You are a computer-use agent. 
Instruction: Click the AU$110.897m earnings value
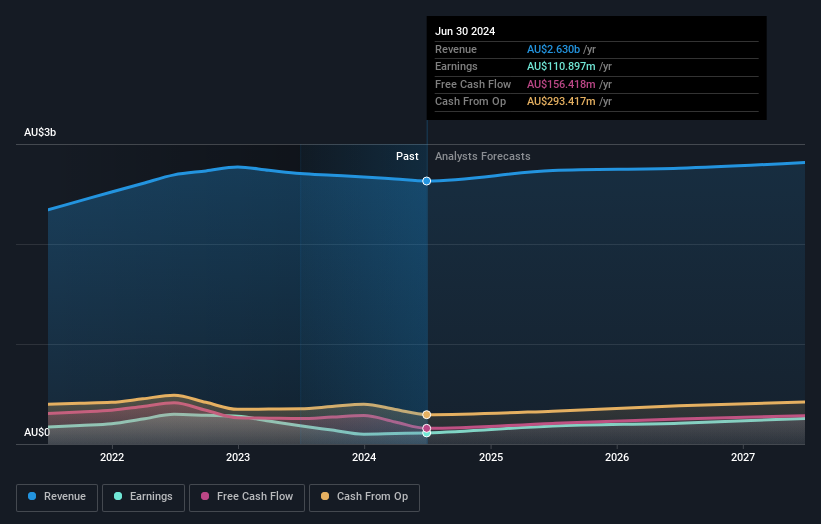point(561,66)
